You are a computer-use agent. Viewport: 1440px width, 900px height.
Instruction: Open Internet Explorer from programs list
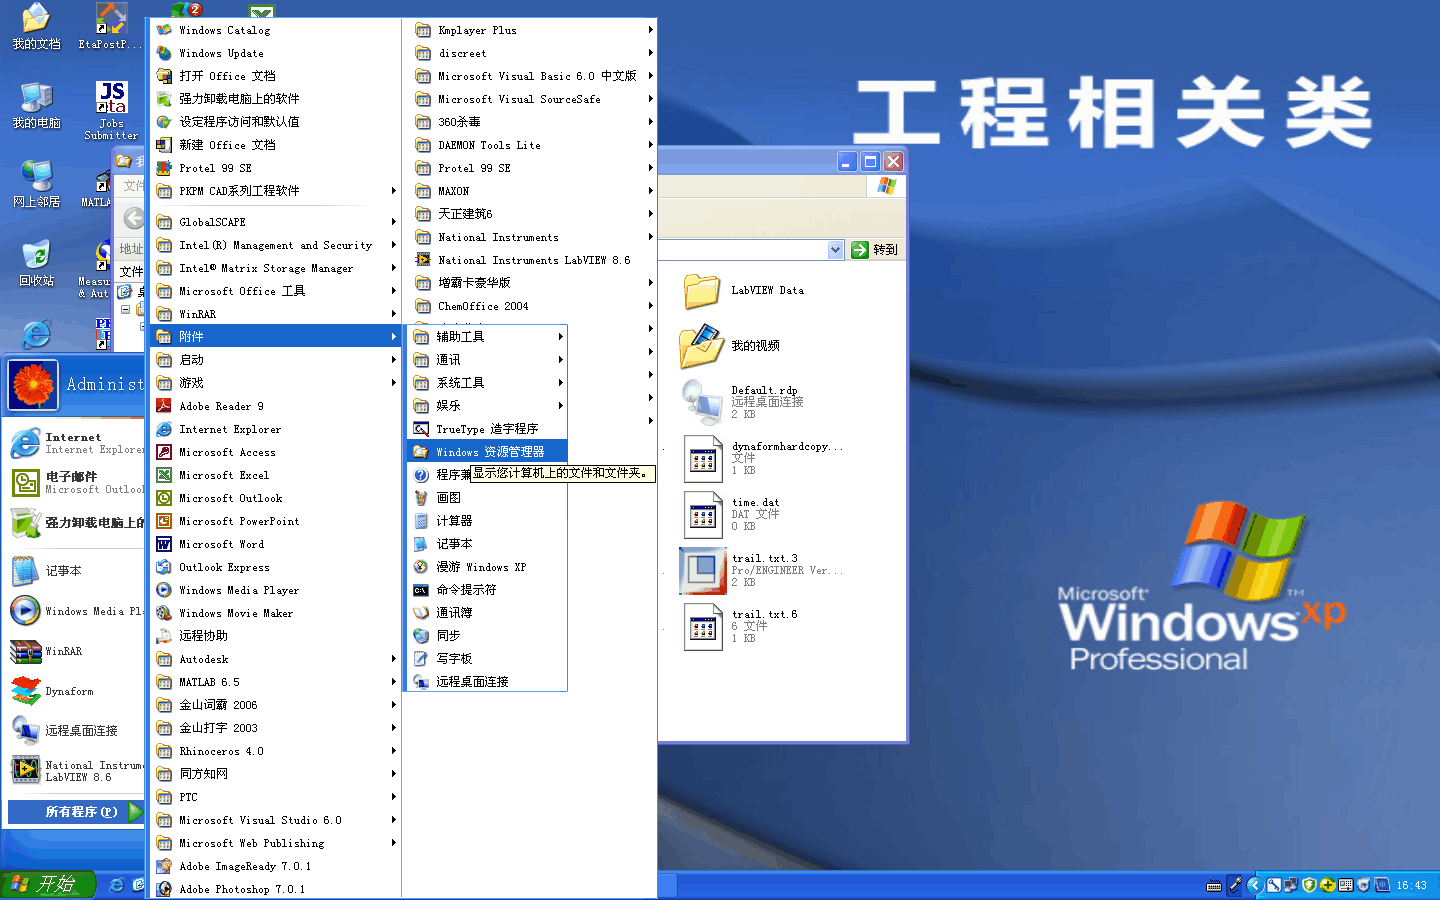[276, 429]
